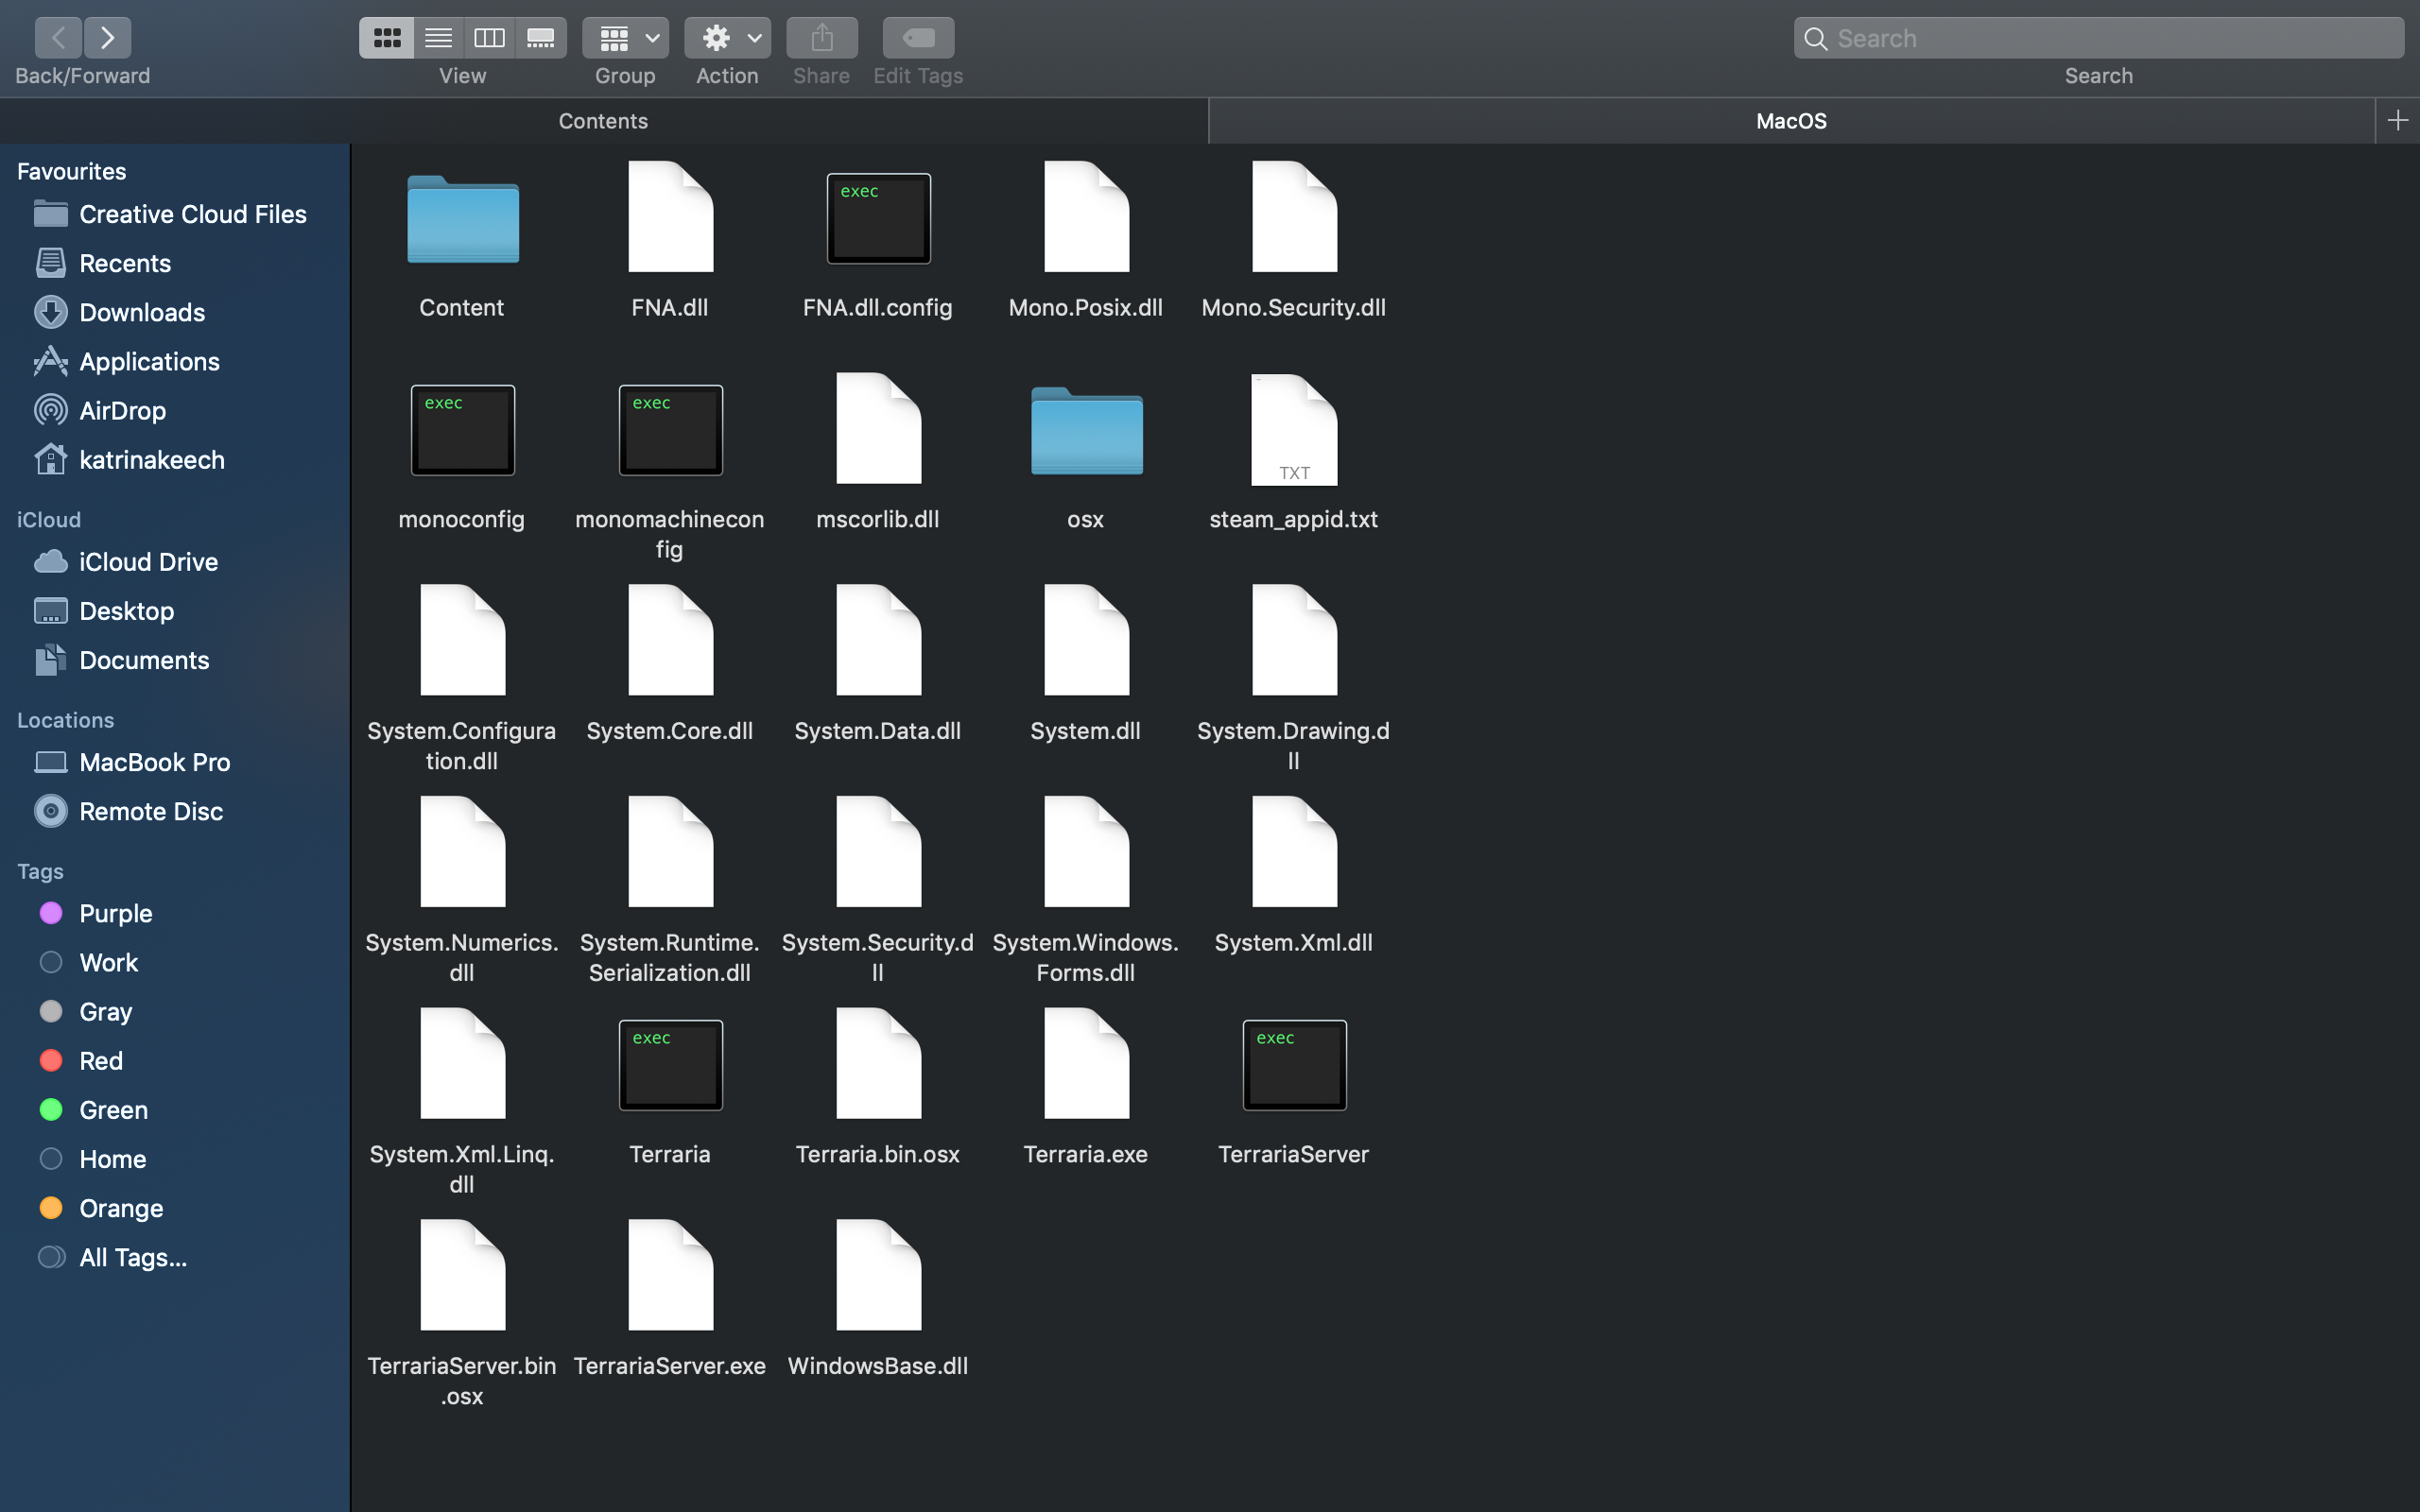The width and height of the screenshot is (2420, 1512).
Task: Select the System.Security.dll file icon
Action: pyautogui.click(x=878, y=852)
